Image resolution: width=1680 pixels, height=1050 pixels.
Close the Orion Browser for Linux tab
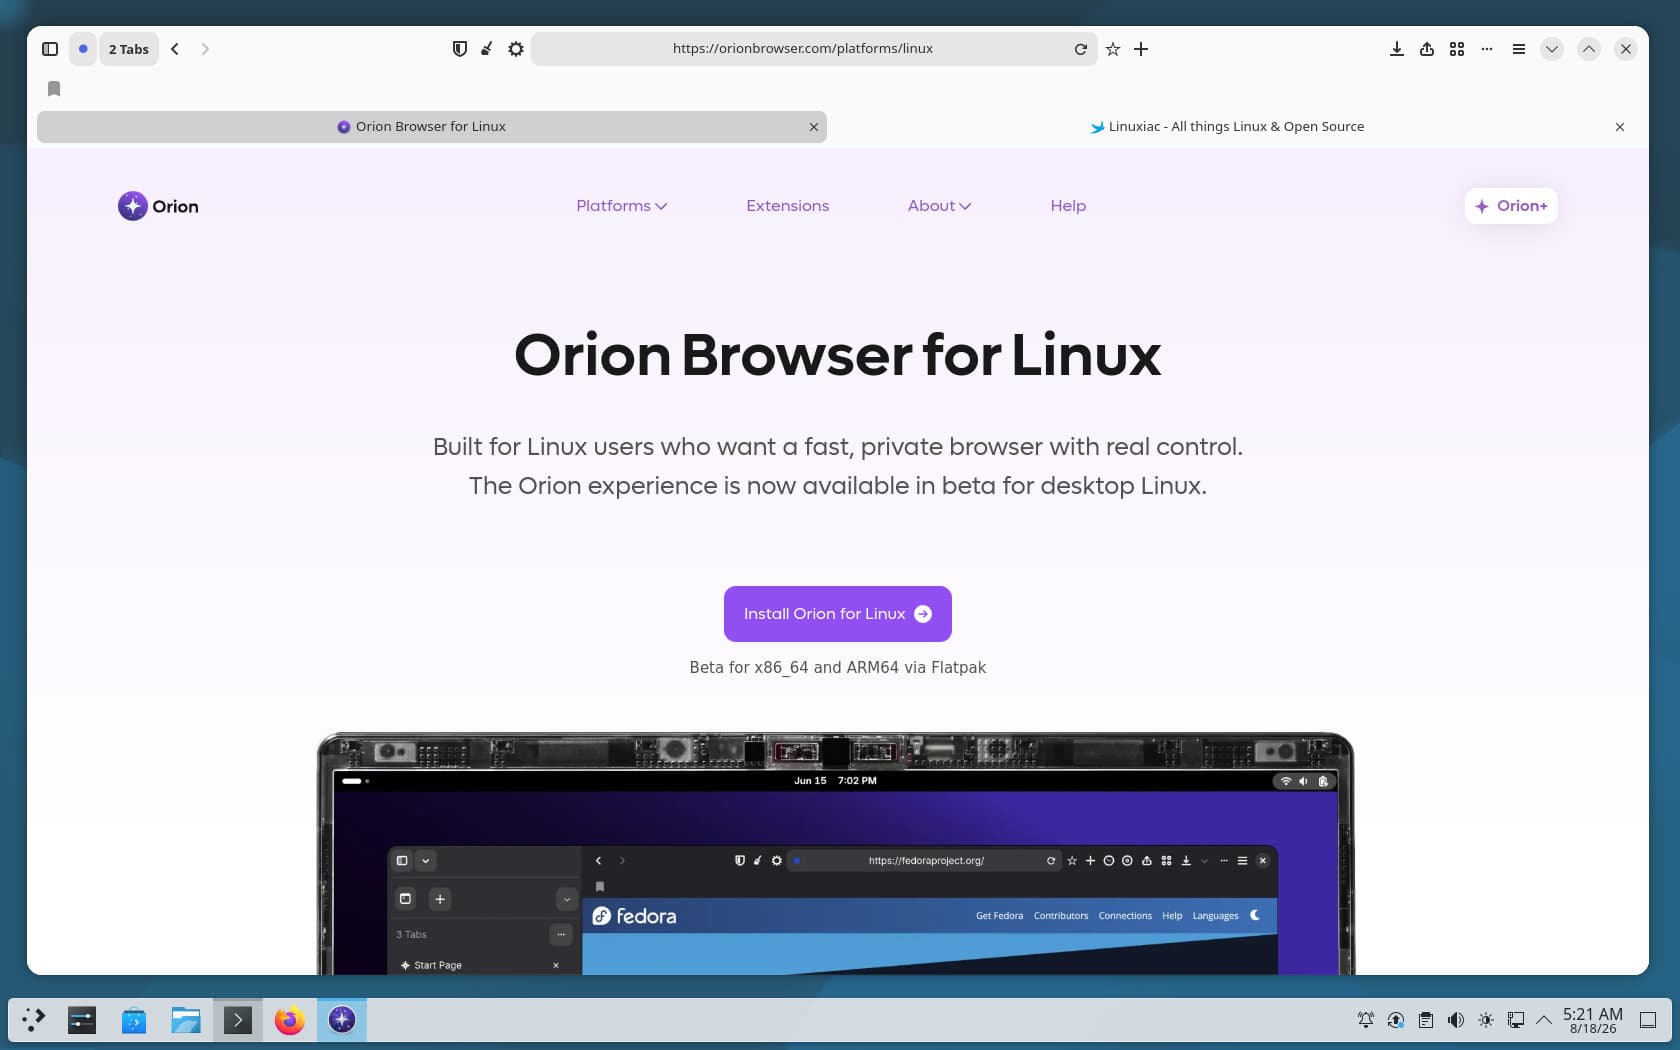coord(814,127)
